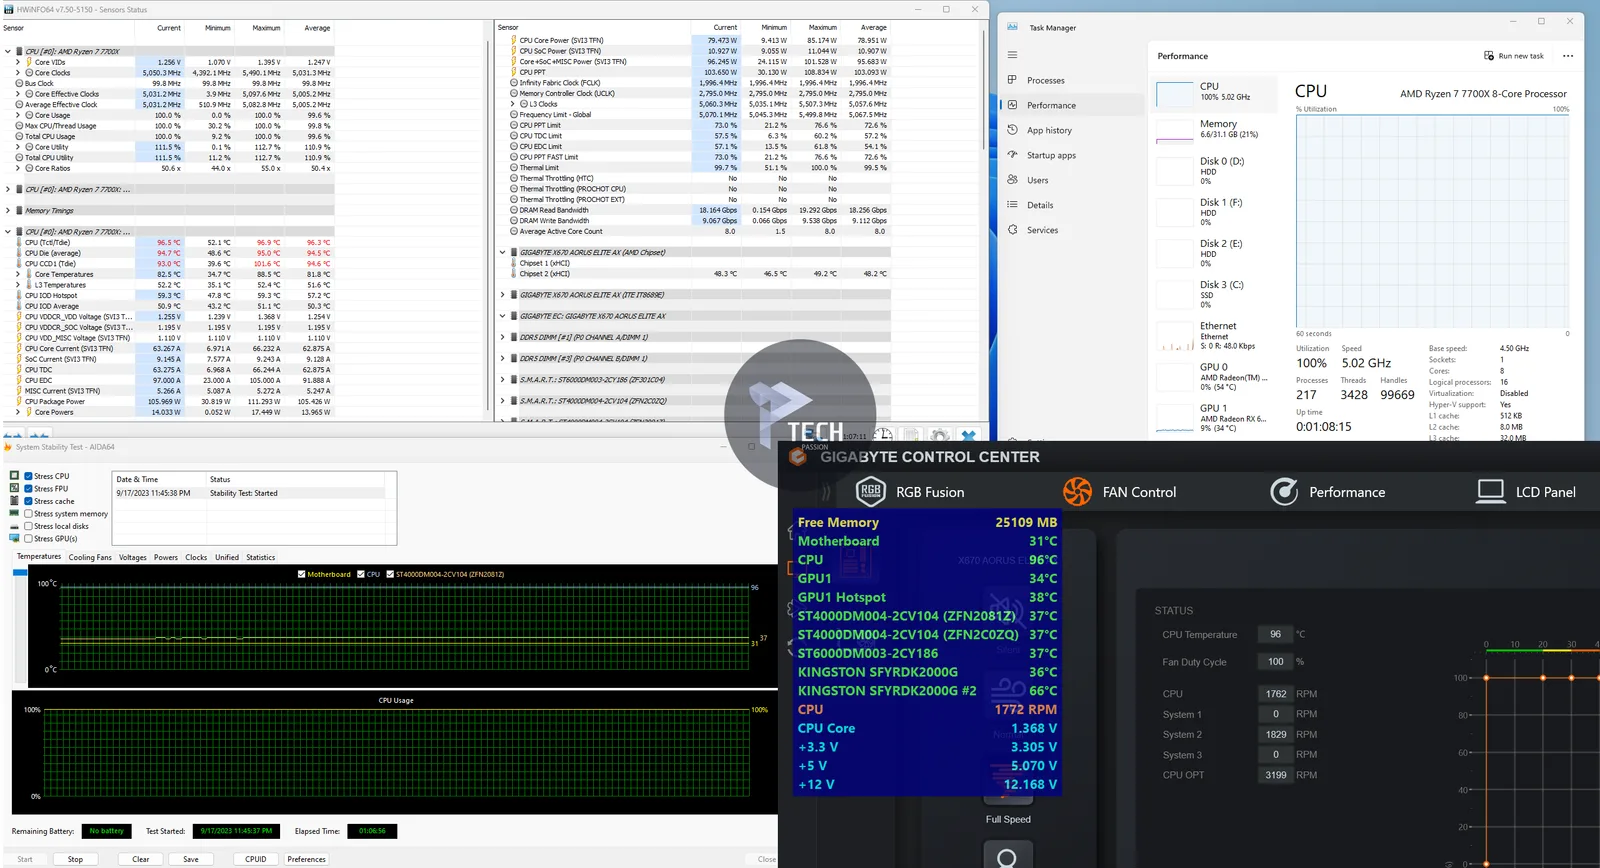
Task: Expand the Memory Timings sensor group
Action: pos(8,210)
